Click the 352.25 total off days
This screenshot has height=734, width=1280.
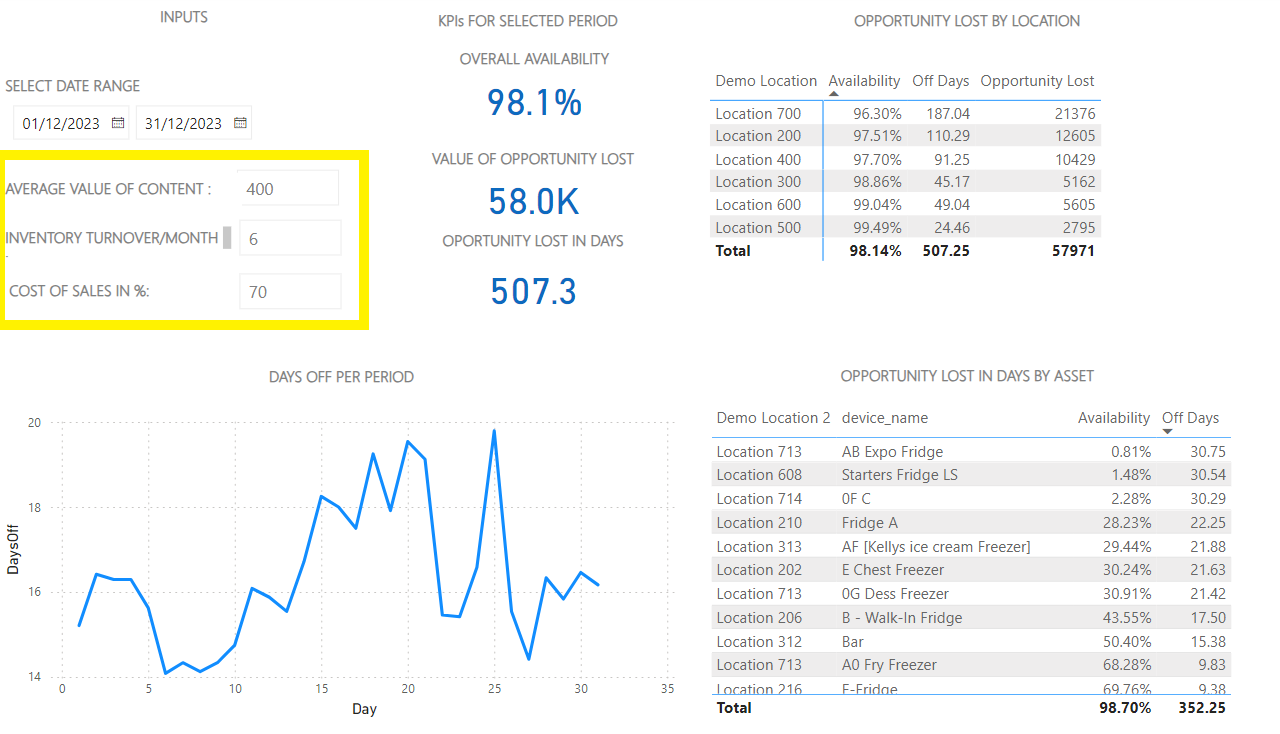[1202, 708]
